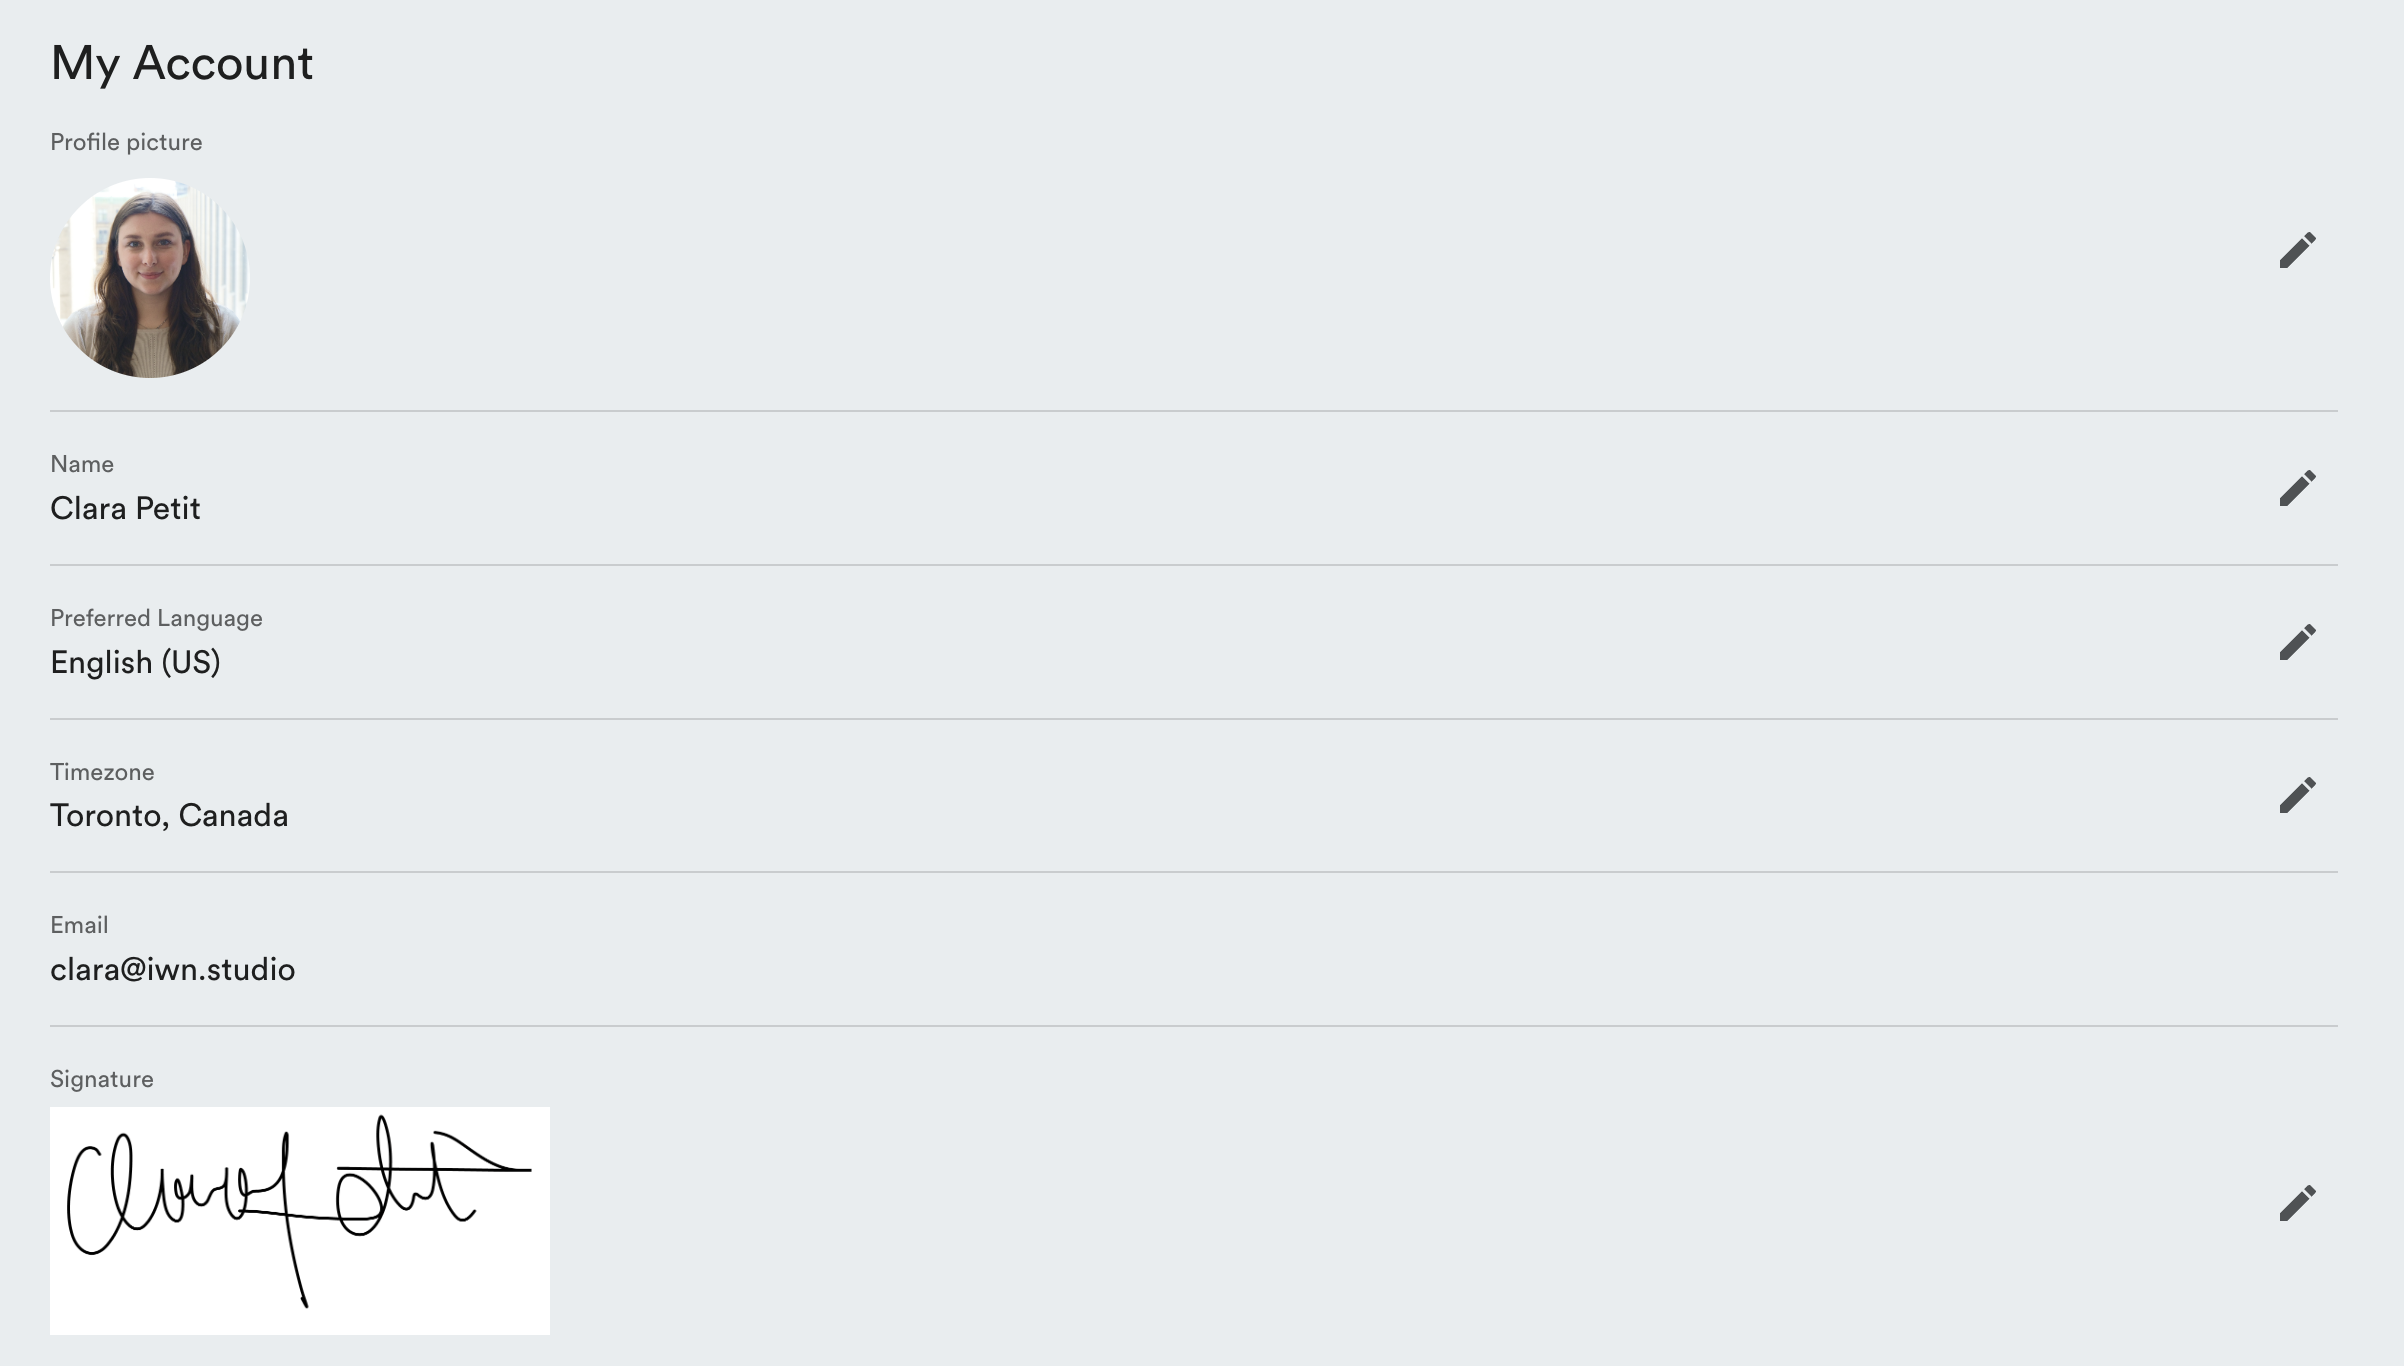
Task: Click the Timezone field label
Action: (102, 772)
